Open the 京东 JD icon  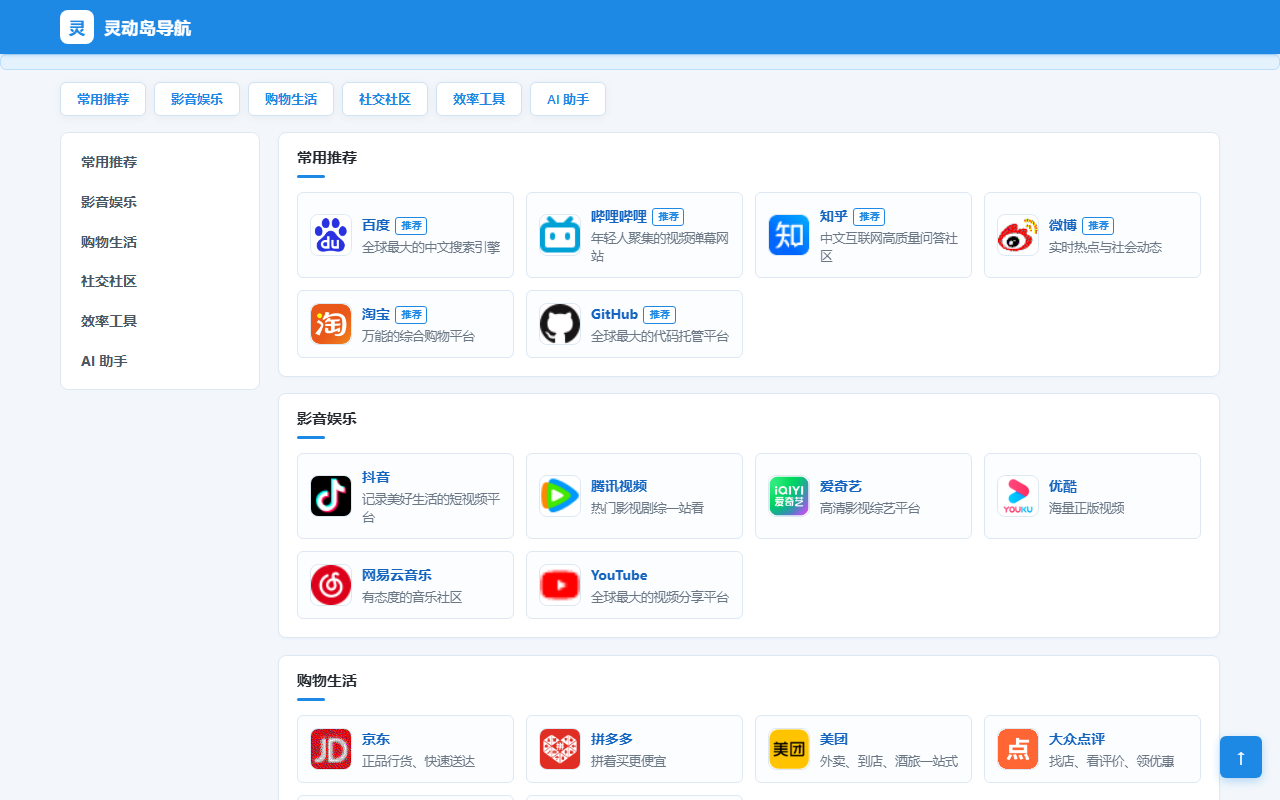pos(331,749)
